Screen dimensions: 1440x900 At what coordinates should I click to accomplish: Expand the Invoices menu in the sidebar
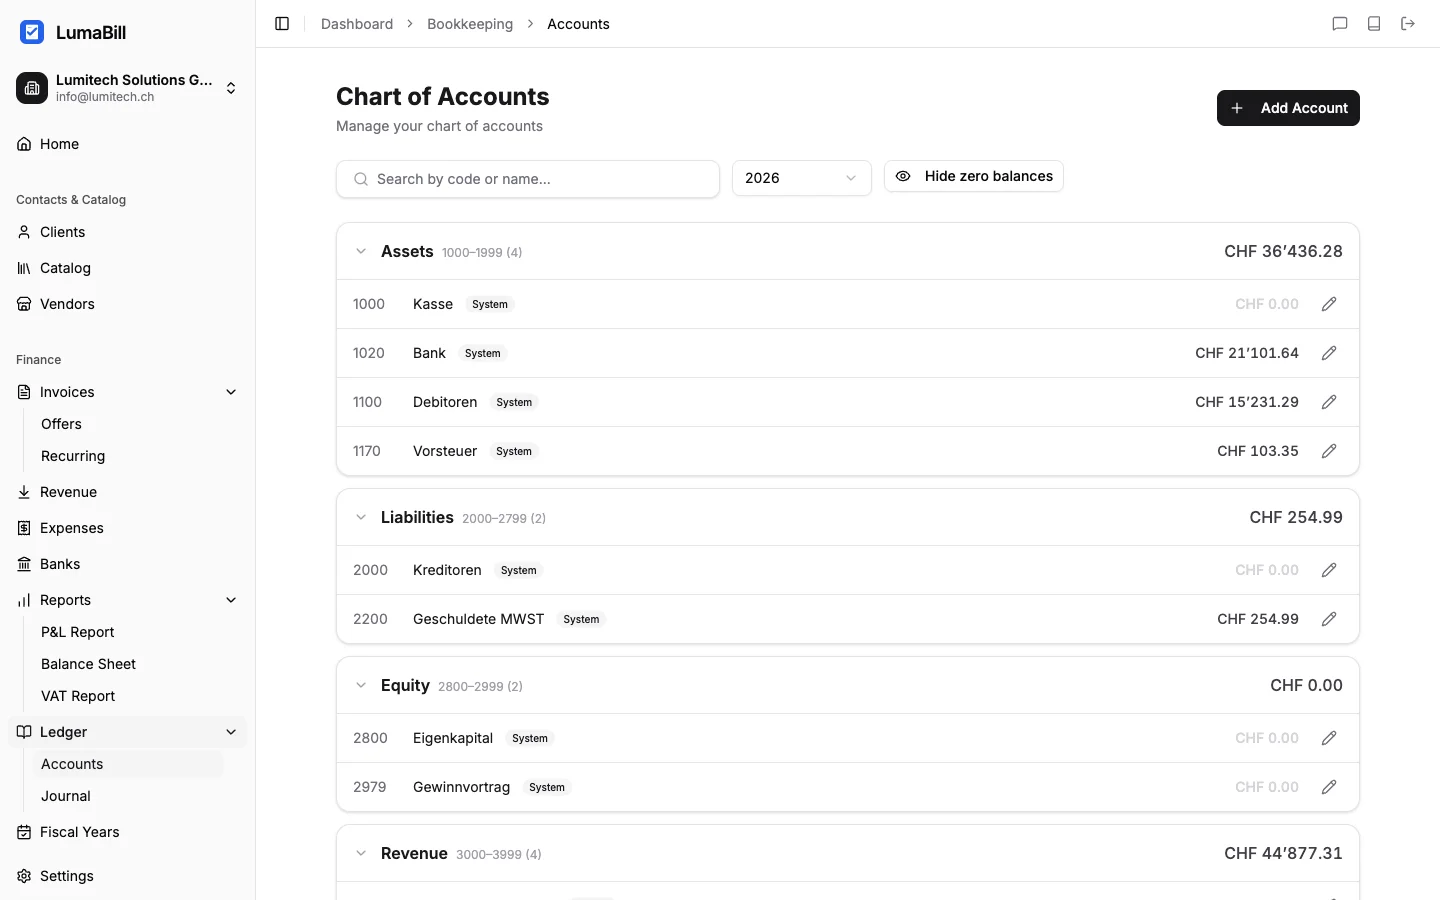(x=231, y=392)
